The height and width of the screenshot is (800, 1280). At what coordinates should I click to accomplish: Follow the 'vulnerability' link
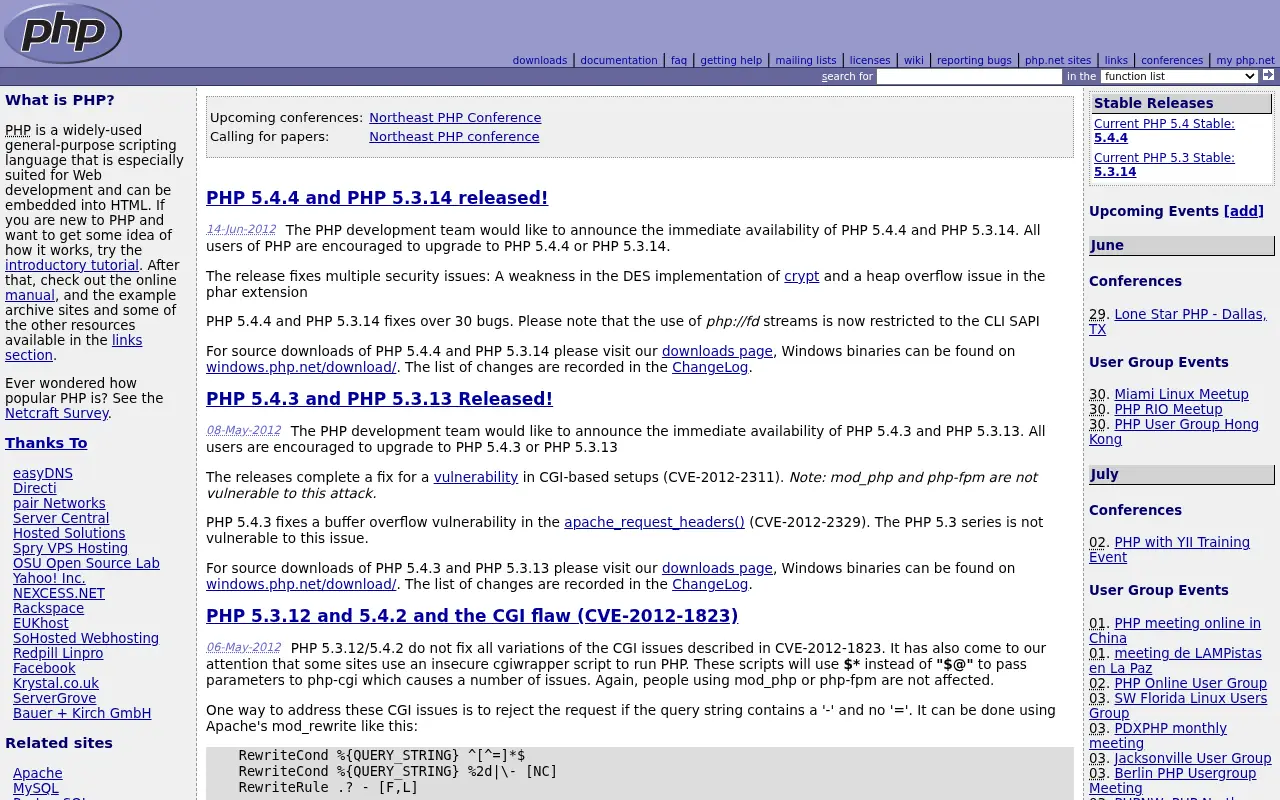pos(476,477)
